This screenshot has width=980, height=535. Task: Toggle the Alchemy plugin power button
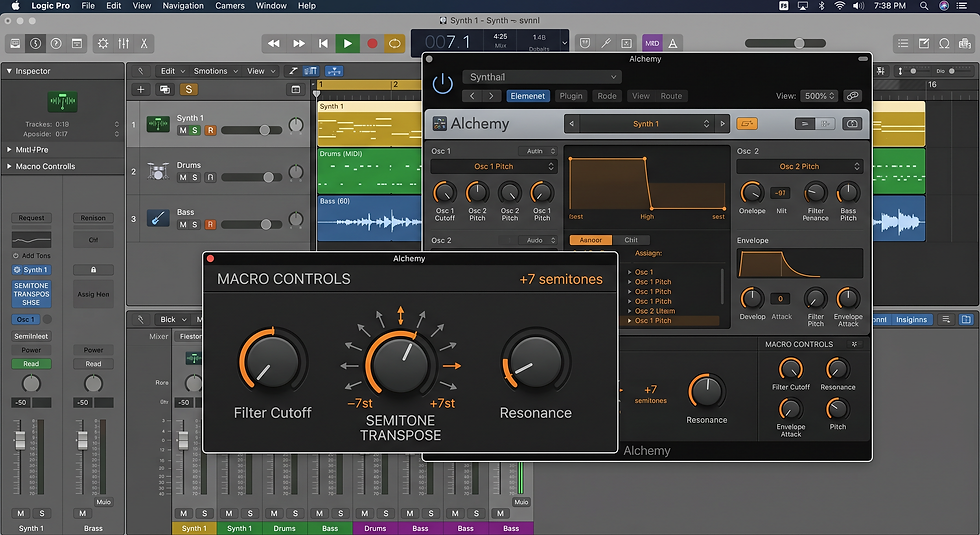click(442, 84)
